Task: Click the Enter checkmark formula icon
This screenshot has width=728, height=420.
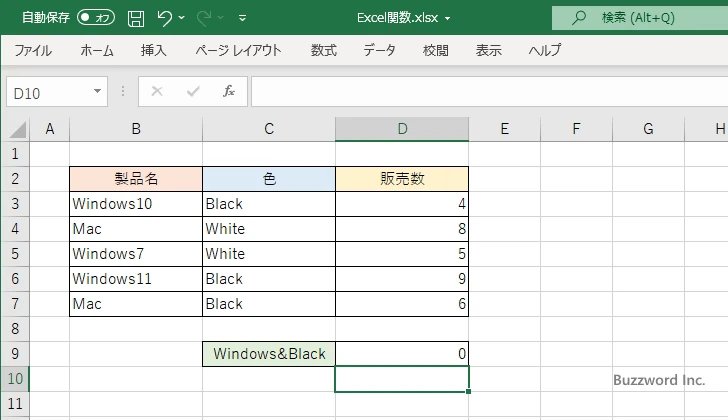Action: [x=193, y=91]
